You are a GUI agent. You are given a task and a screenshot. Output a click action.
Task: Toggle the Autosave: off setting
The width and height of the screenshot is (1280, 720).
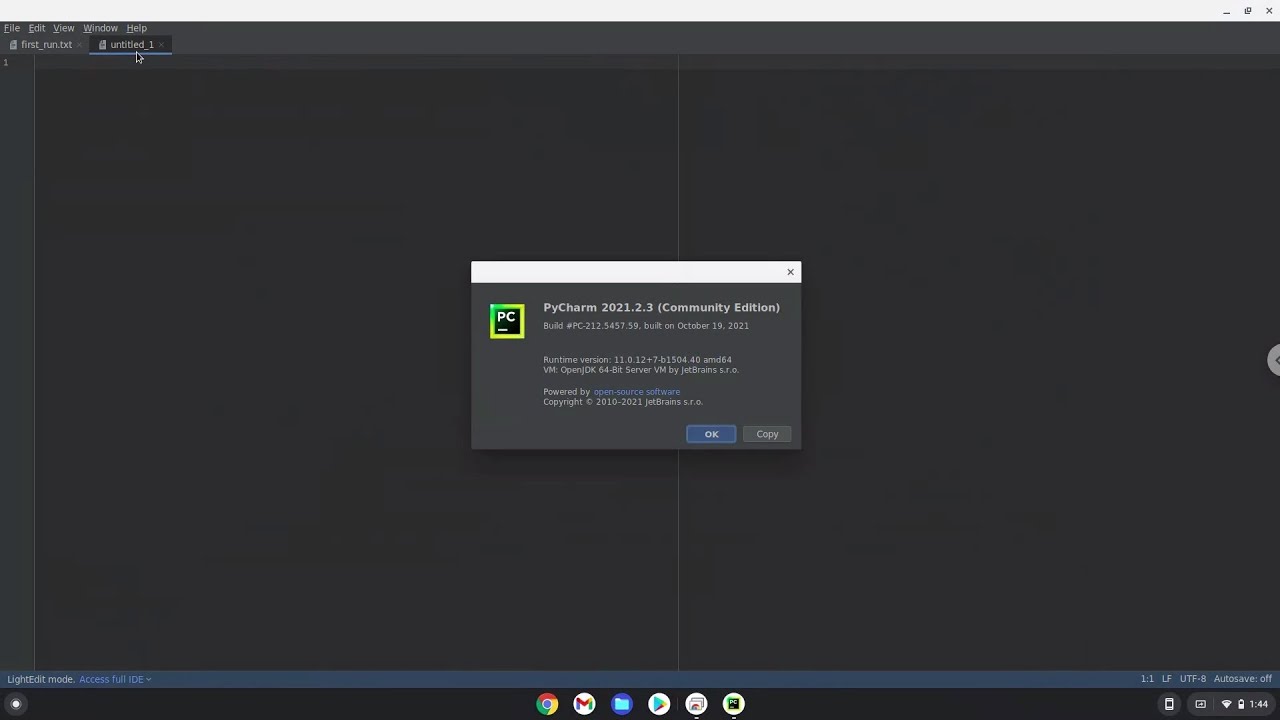click(x=1242, y=679)
